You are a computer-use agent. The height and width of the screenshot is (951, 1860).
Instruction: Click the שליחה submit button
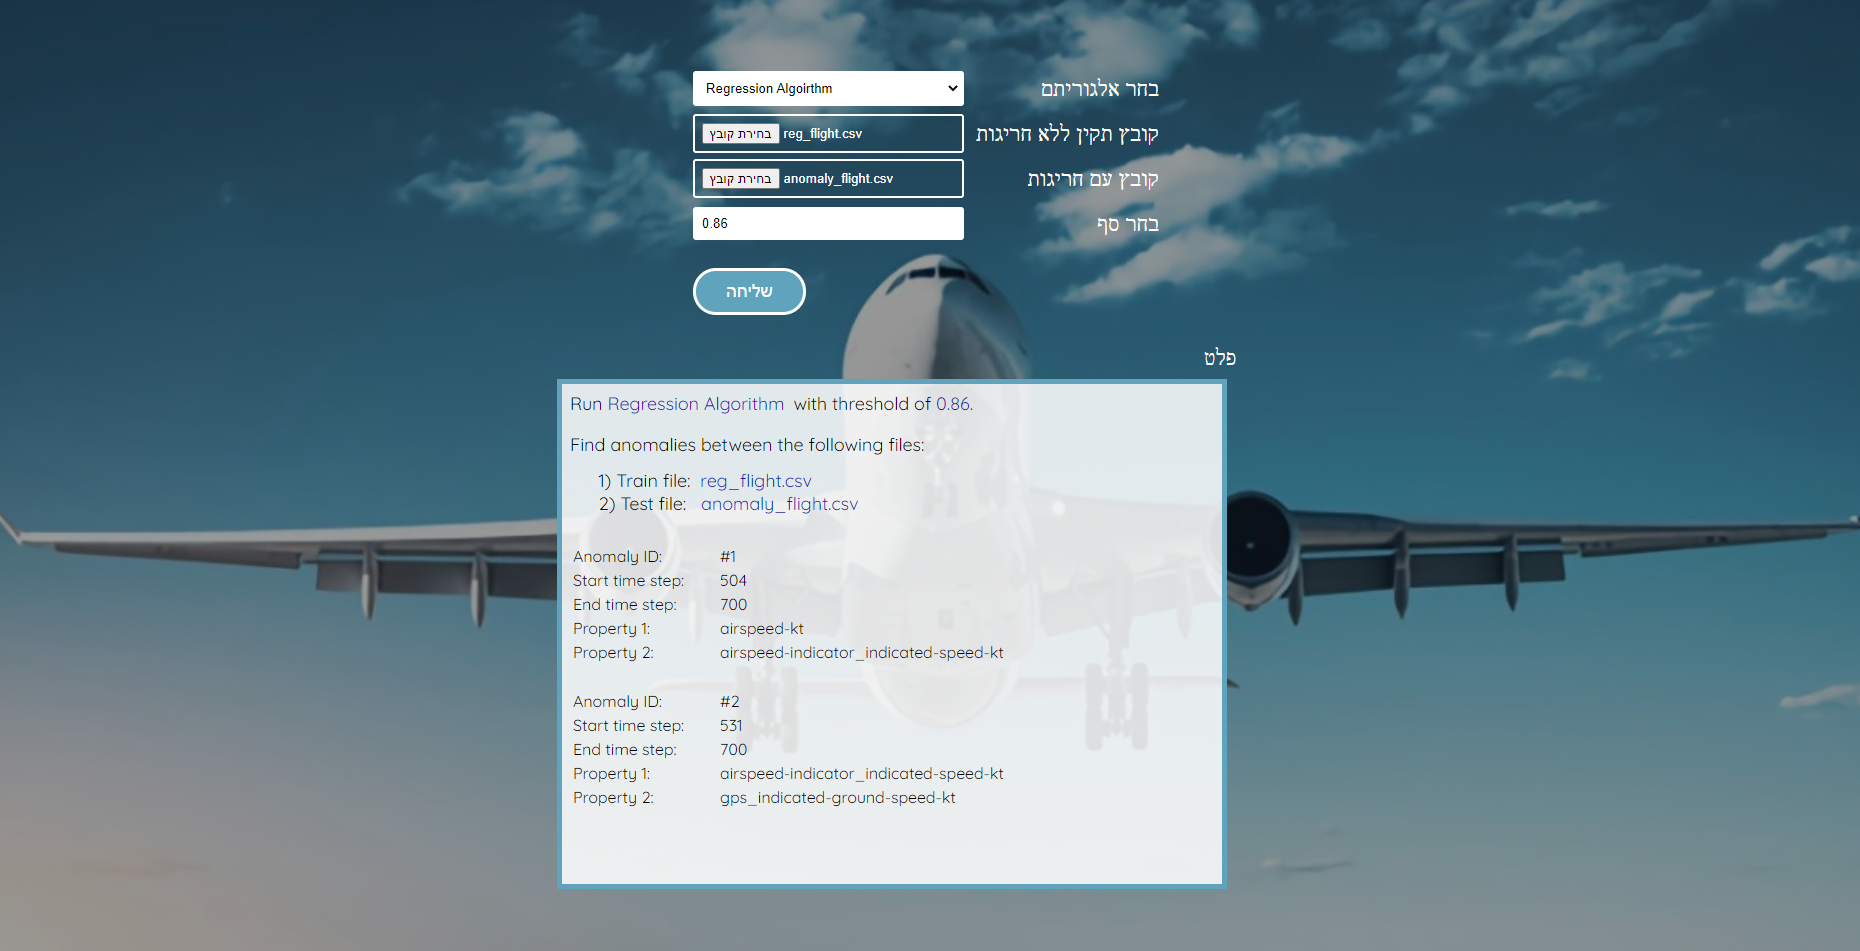(x=749, y=291)
